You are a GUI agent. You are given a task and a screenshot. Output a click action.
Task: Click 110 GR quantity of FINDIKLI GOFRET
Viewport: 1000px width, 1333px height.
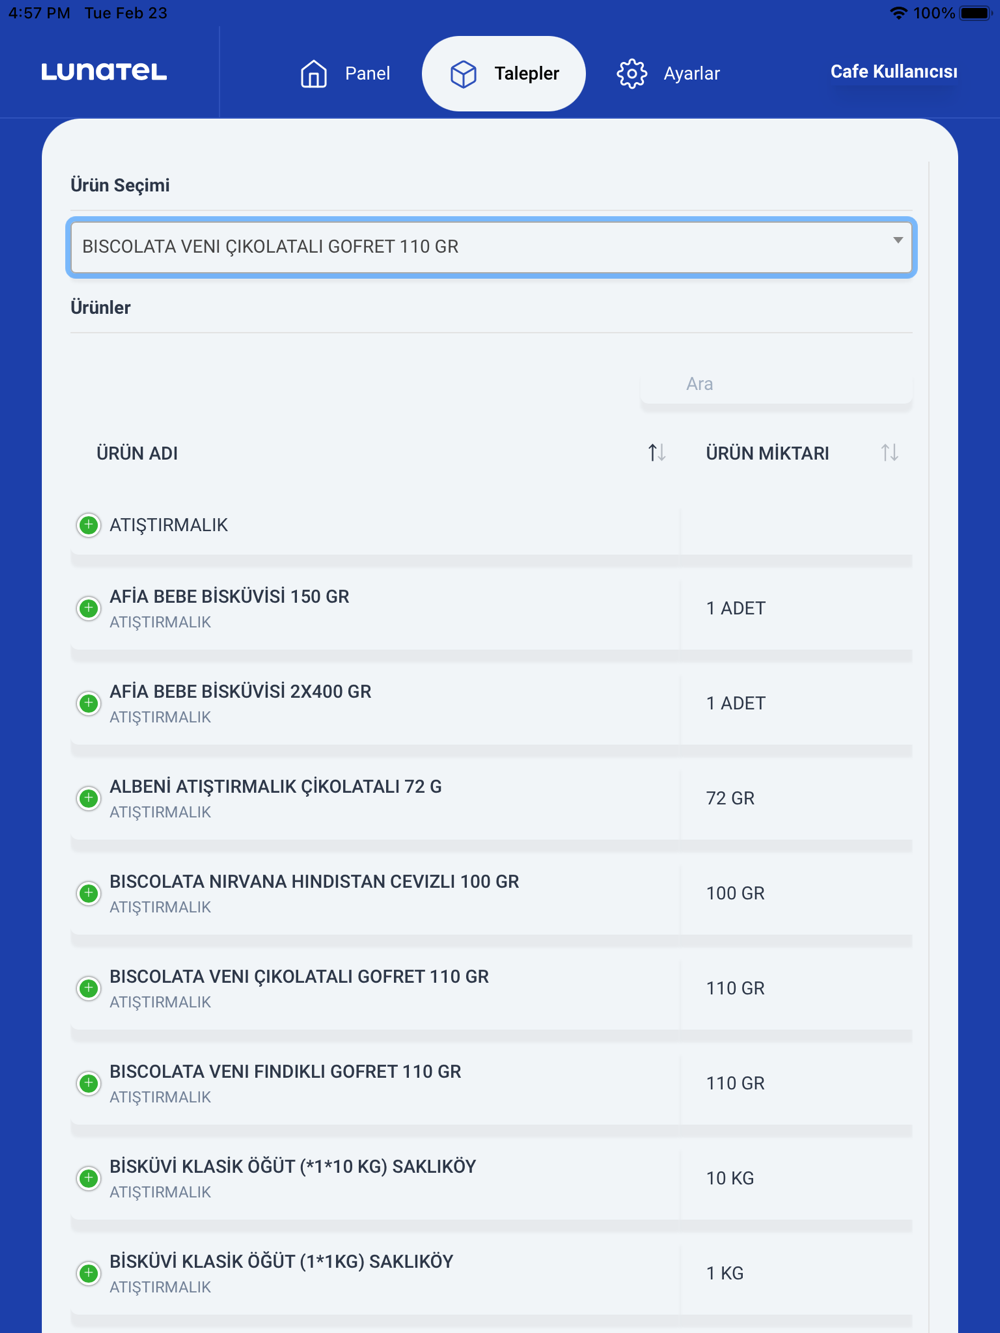735,1083
